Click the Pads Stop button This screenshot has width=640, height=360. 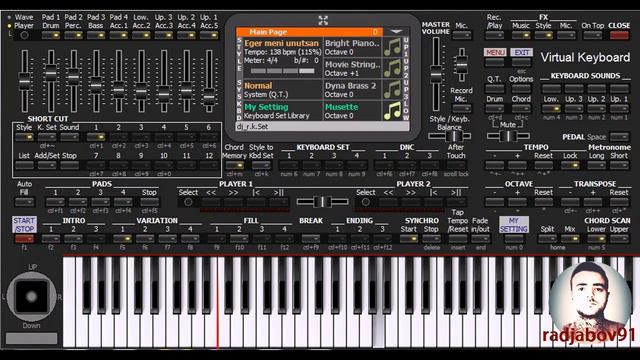point(149,202)
